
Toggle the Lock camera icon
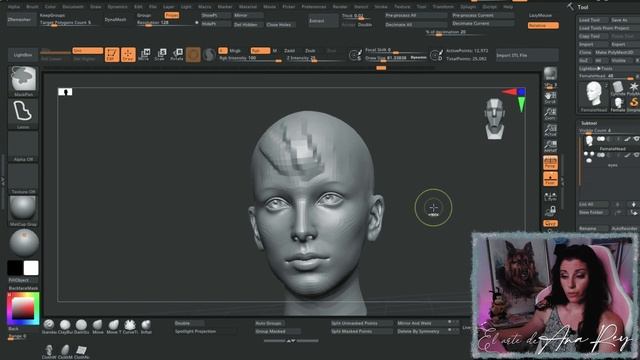point(550,211)
